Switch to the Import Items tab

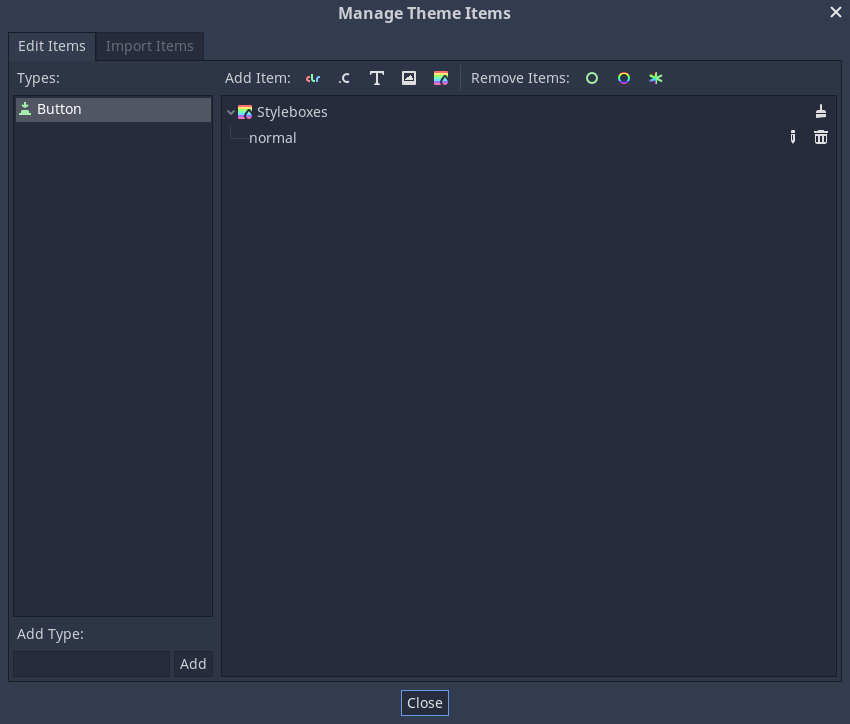click(150, 46)
